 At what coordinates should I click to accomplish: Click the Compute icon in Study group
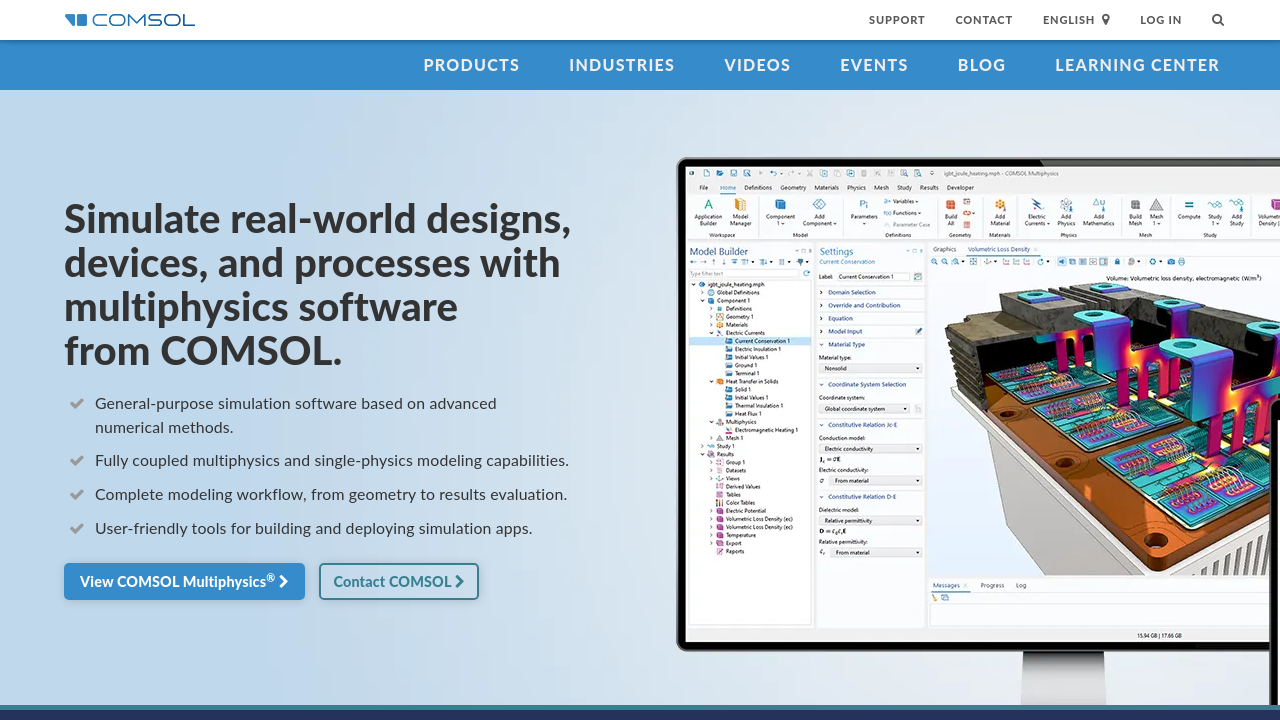tap(1189, 208)
